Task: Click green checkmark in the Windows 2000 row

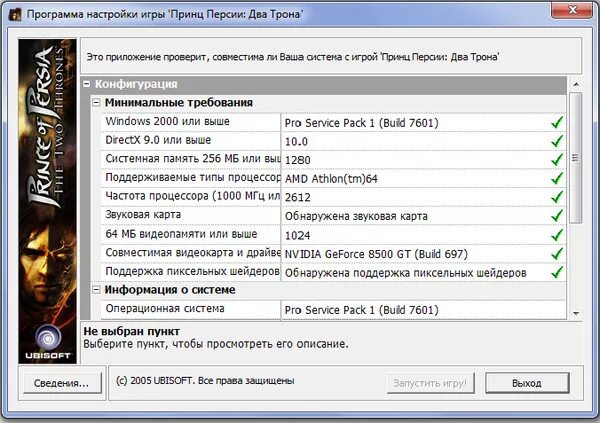Action: coord(557,122)
